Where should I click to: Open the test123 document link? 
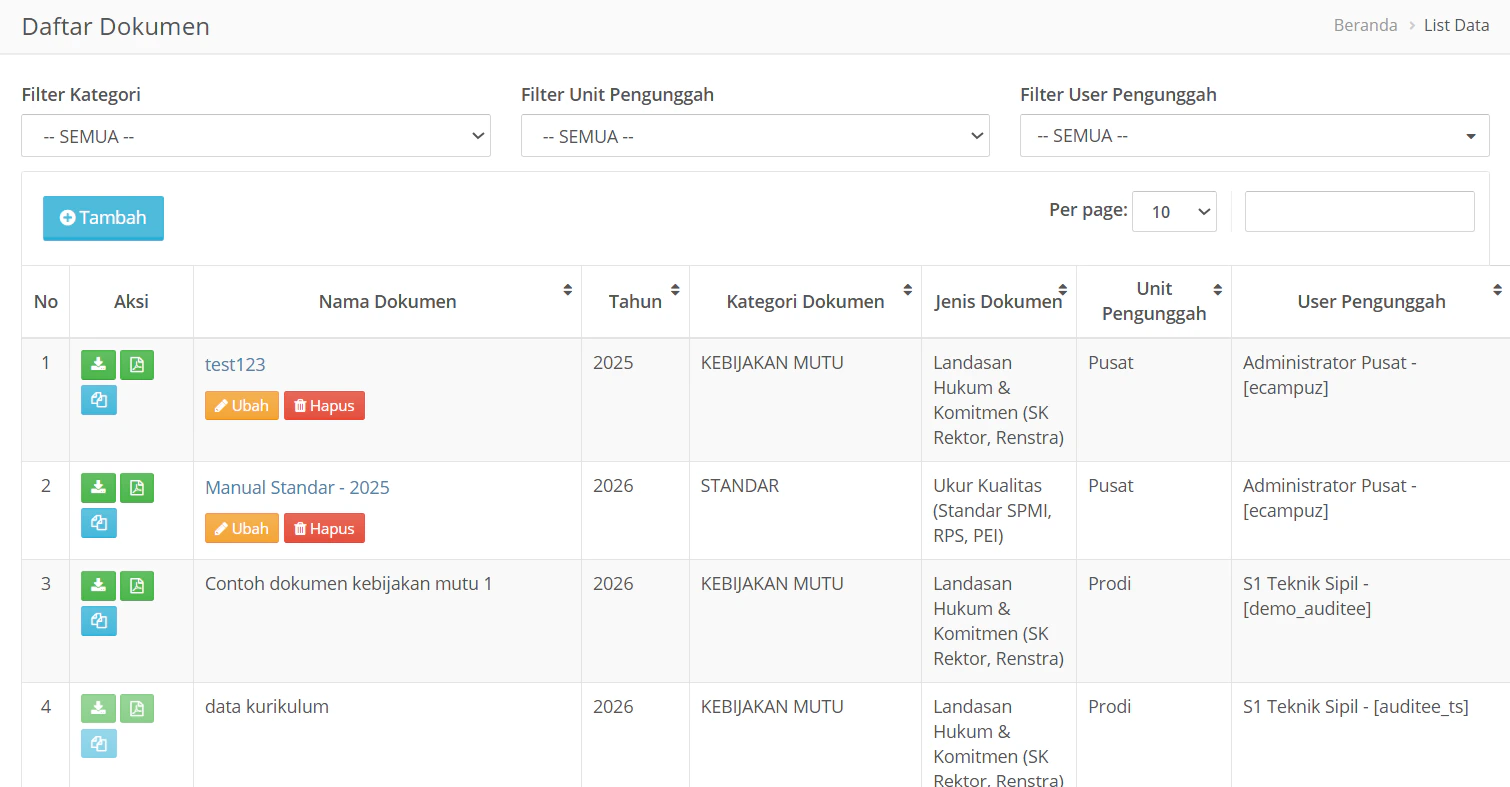coord(234,364)
